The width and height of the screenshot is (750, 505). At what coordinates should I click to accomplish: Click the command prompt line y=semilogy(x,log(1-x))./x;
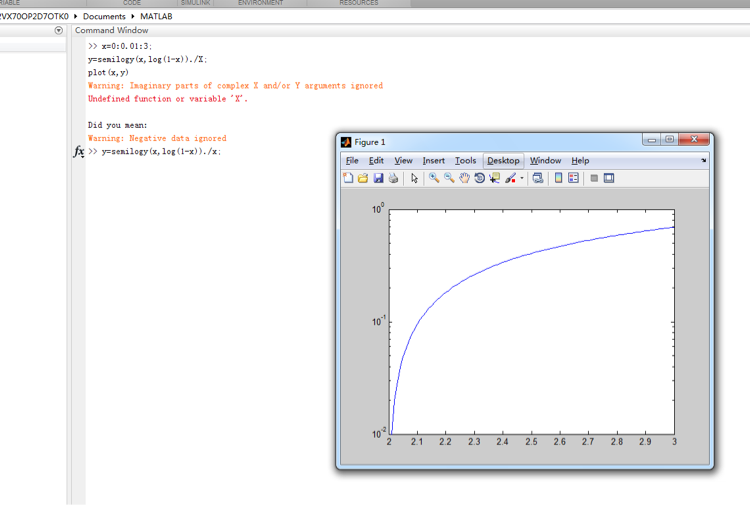161,152
